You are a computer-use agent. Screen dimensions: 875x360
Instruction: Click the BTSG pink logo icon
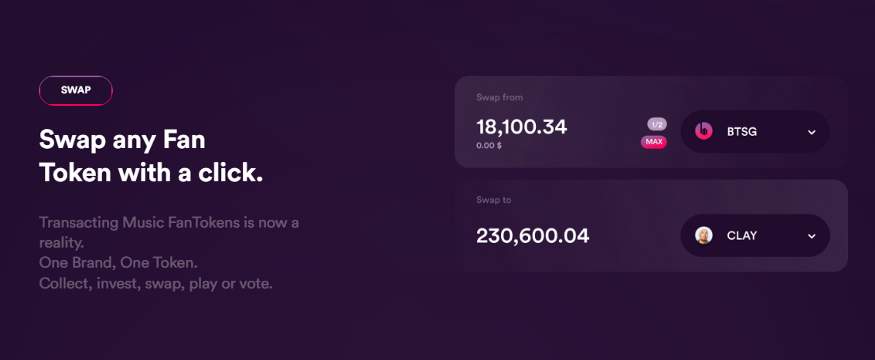click(704, 132)
